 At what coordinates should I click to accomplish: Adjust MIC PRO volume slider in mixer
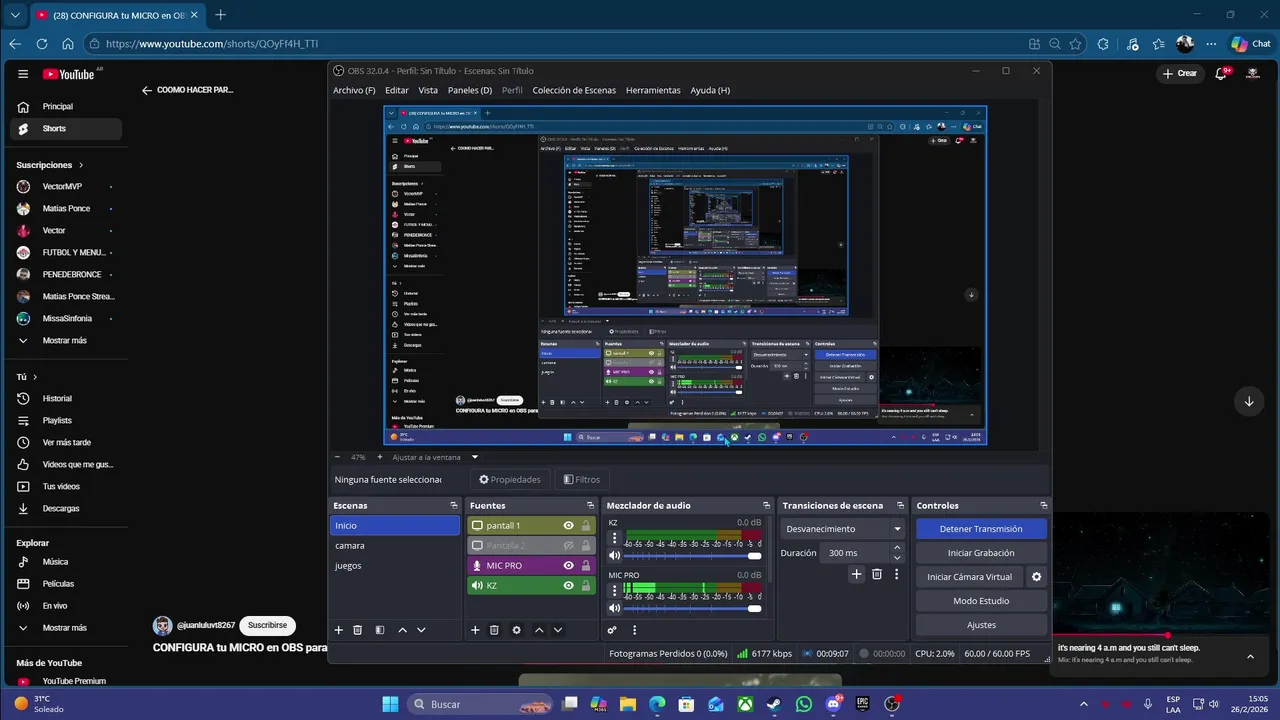pyautogui.click(x=692, y=608)
